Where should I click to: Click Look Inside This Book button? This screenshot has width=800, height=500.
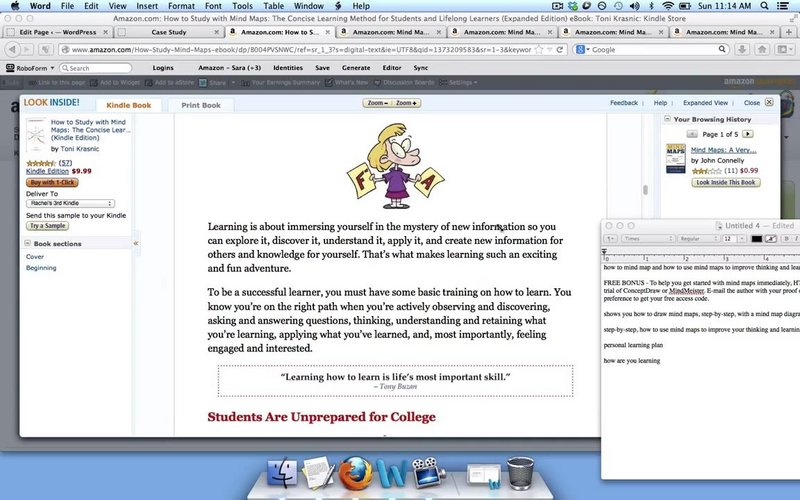click(726, 182)
